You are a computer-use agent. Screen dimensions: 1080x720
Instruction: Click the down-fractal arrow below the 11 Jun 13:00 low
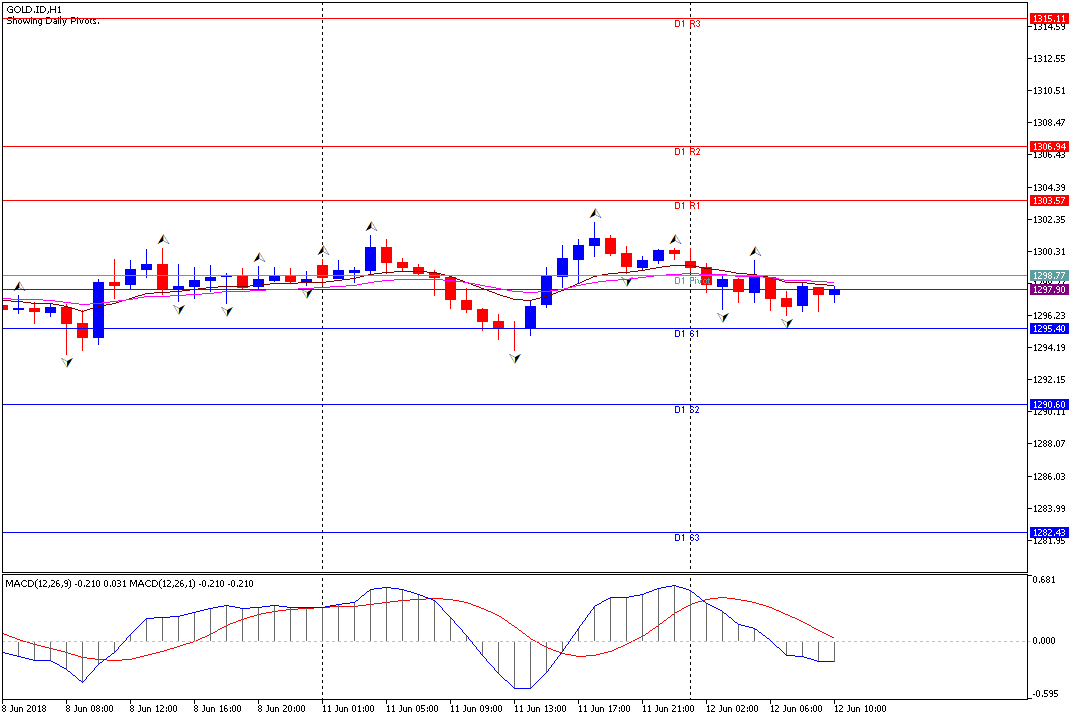[x=515, y=357]
